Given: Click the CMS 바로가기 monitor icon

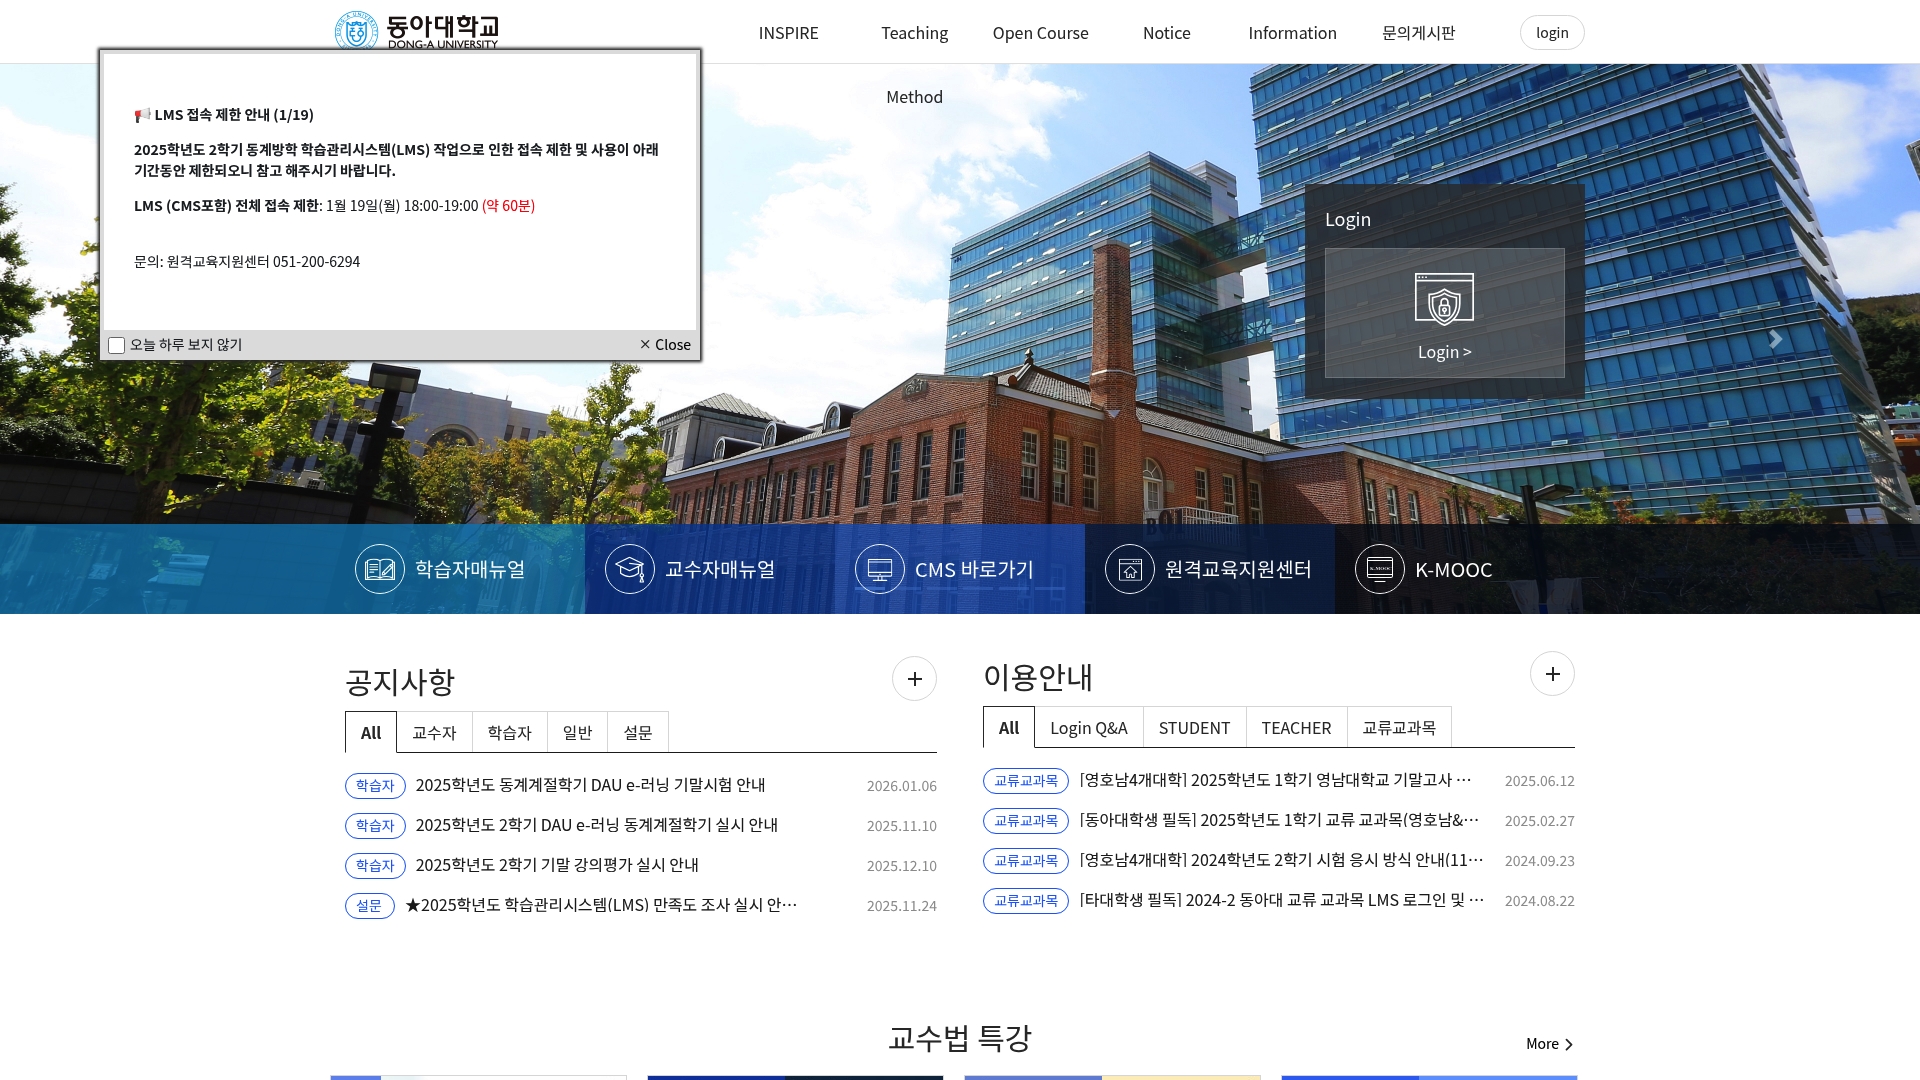Looking at the screenshot, I should pos(880,568).
